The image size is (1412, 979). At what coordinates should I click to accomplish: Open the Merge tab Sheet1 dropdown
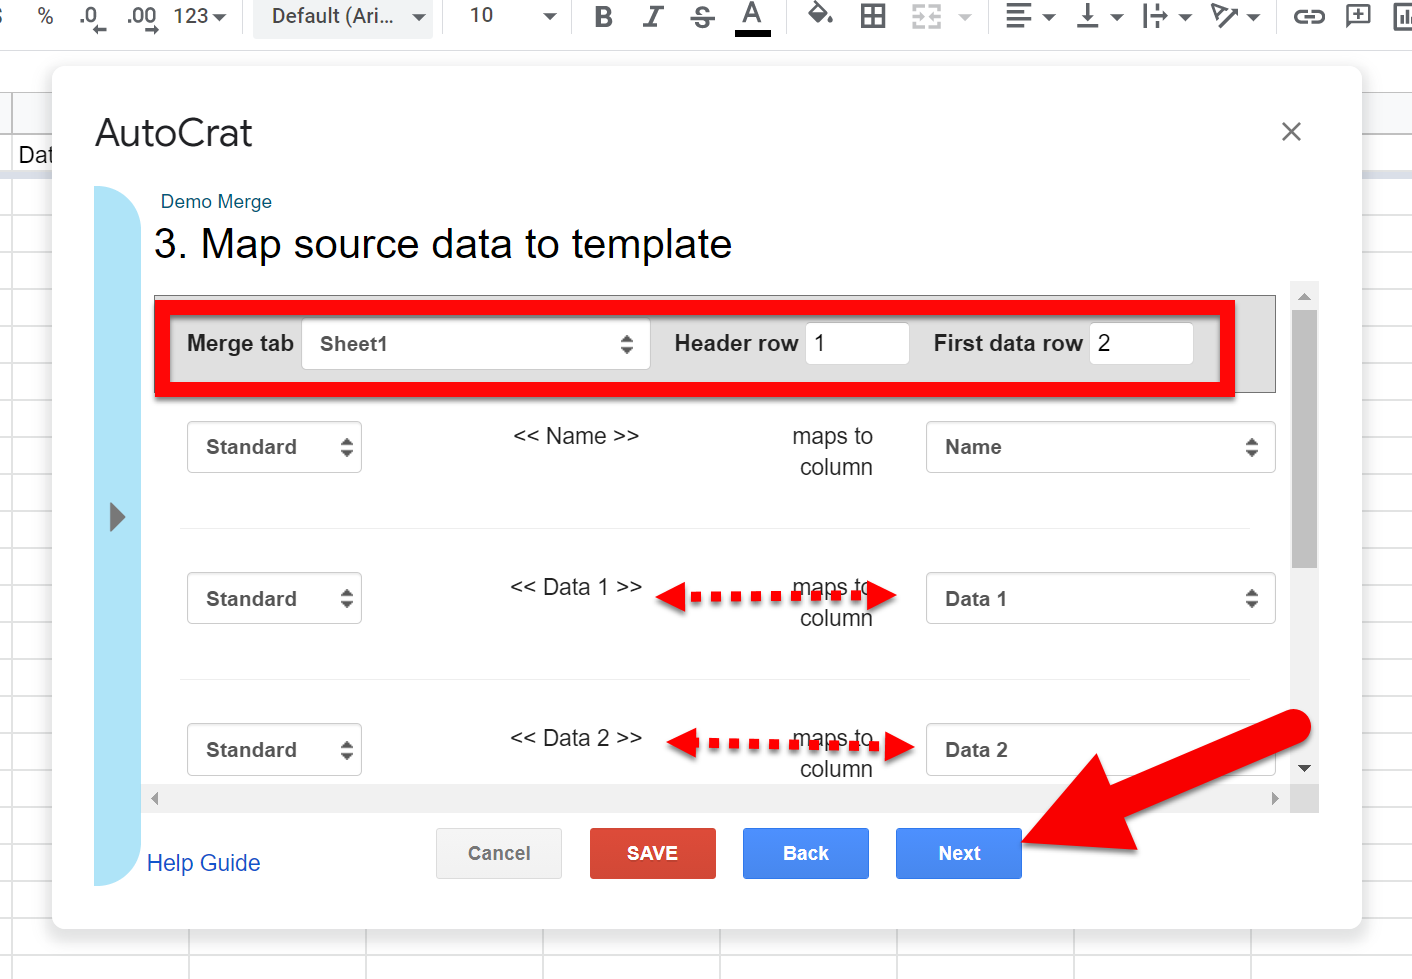coord(476,344)
